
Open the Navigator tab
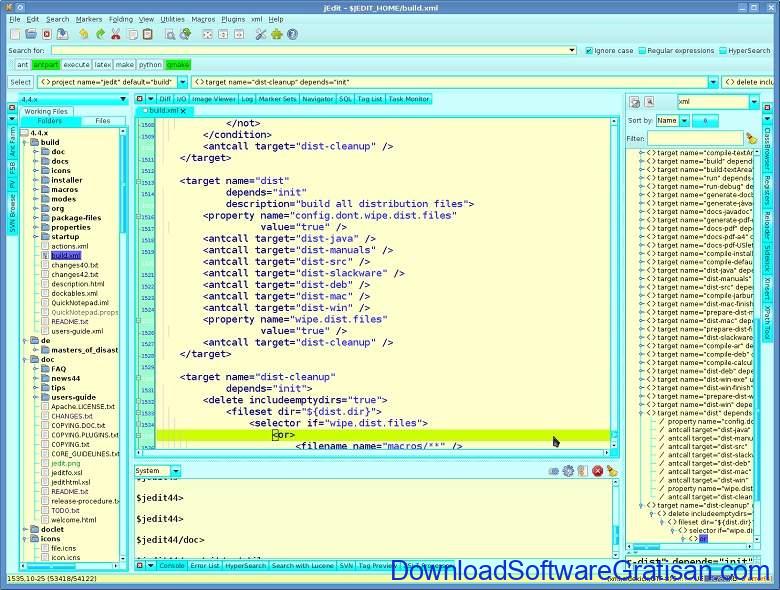[x=317, y=99]
